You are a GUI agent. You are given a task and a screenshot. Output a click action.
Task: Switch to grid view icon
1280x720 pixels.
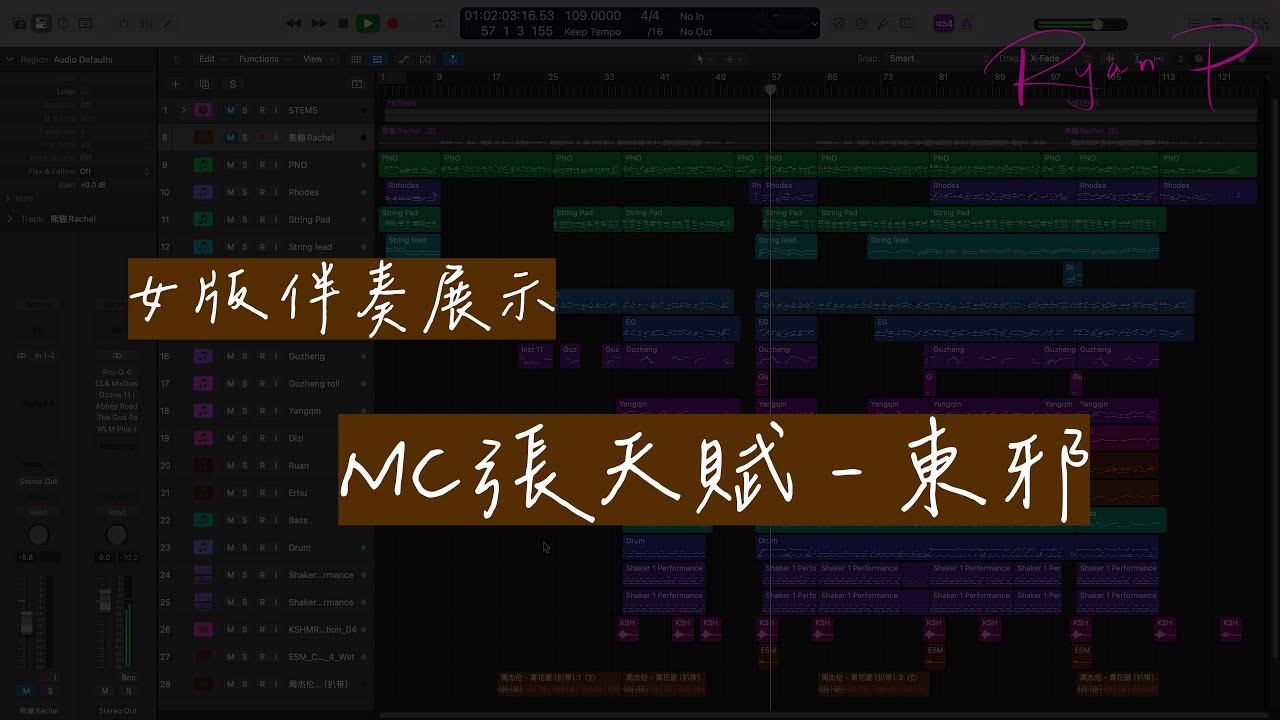tap(356, 59)
